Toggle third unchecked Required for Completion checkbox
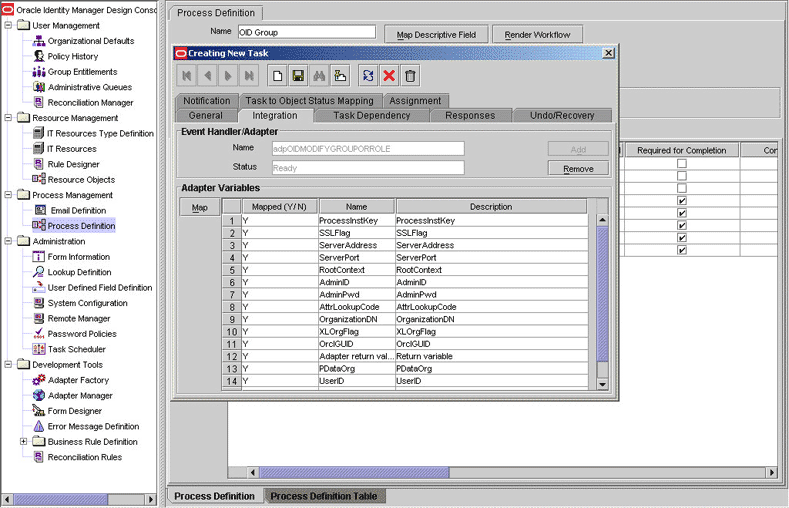This screenshot has width=789, height=508. coord(682,188)
